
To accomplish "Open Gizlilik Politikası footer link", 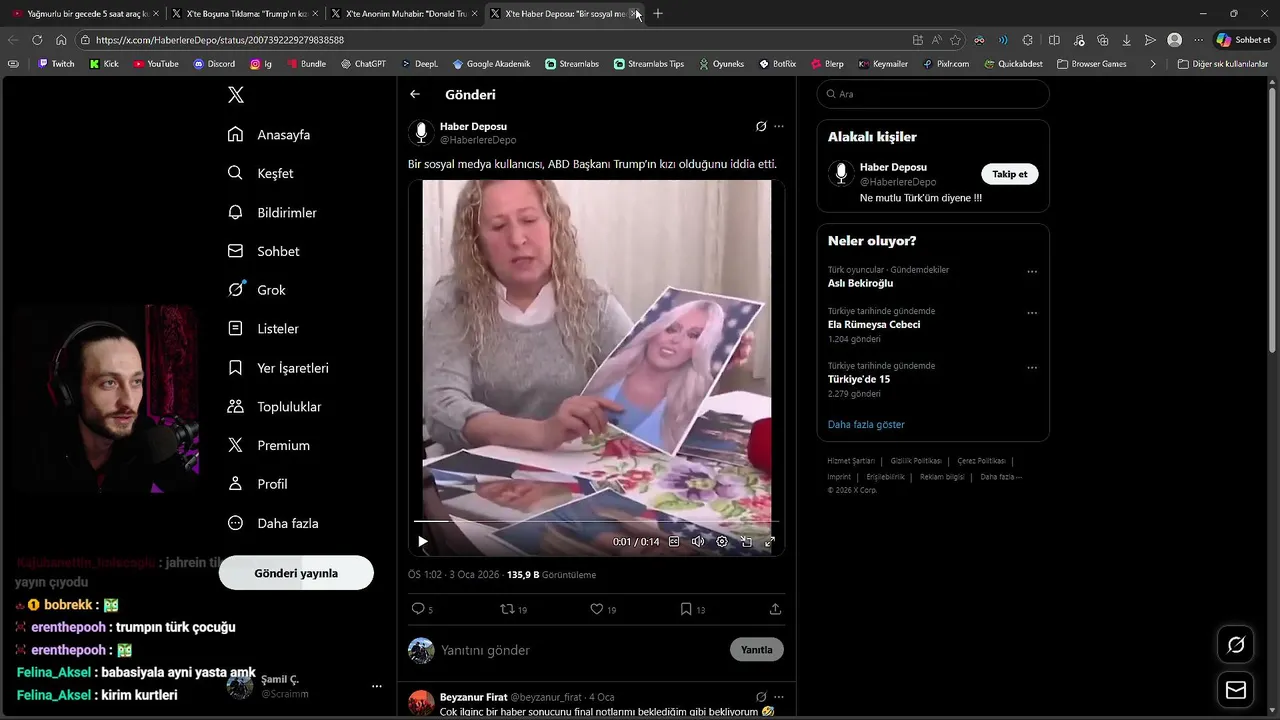I will [916, 461].
